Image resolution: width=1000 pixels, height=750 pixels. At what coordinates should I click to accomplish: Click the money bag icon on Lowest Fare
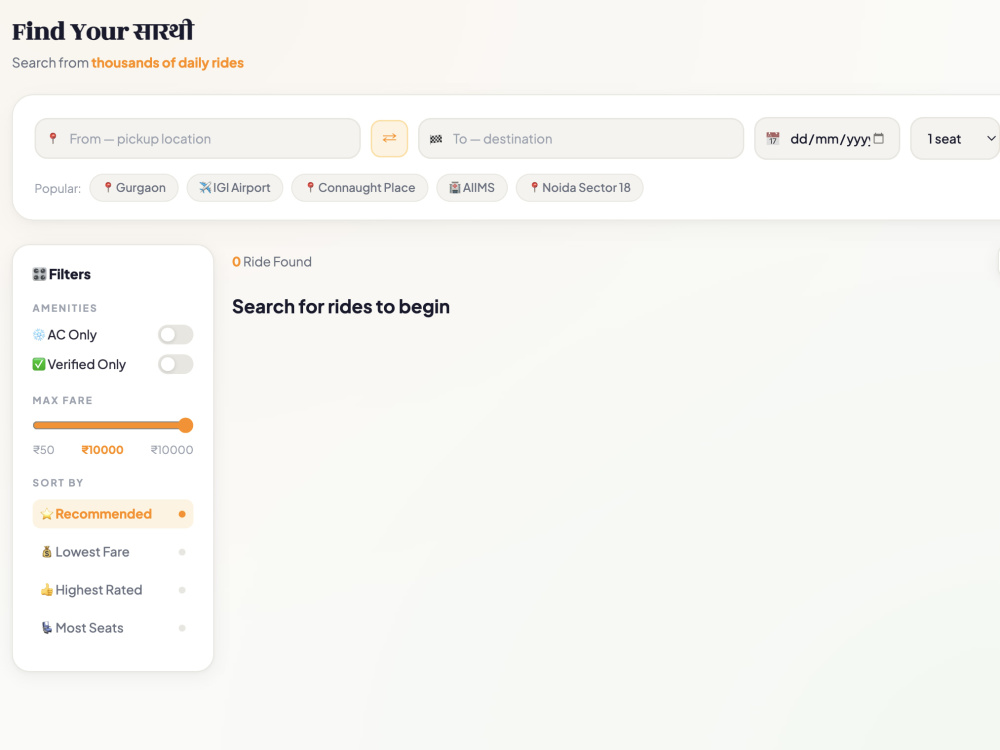pyautogui.click(x=47, y=552)
